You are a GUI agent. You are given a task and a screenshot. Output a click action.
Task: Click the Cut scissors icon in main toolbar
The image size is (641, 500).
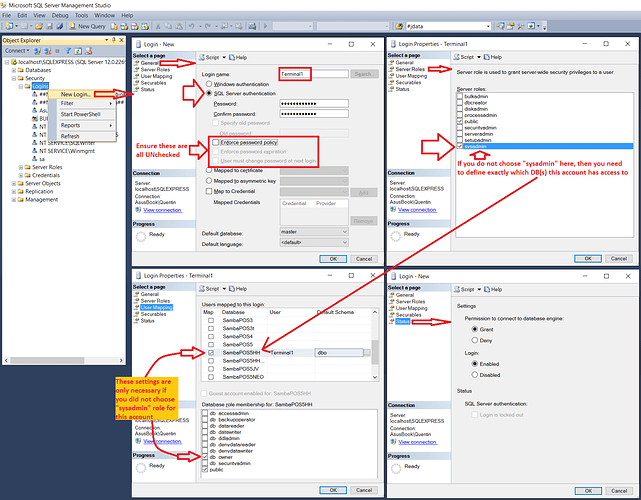pos(158,26)
